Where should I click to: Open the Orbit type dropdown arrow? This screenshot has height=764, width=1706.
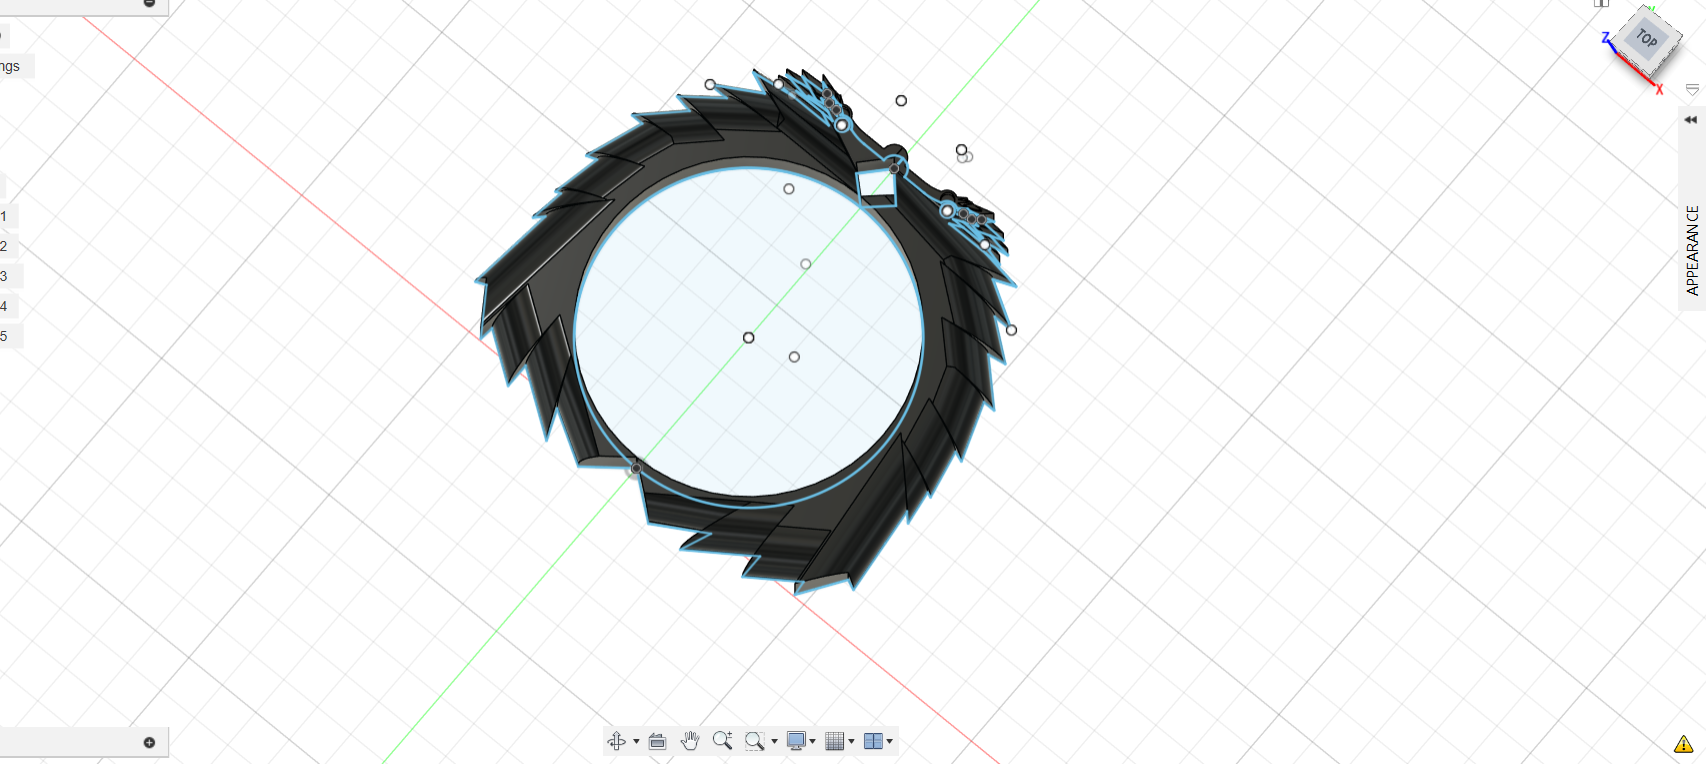tap(636, 741)
